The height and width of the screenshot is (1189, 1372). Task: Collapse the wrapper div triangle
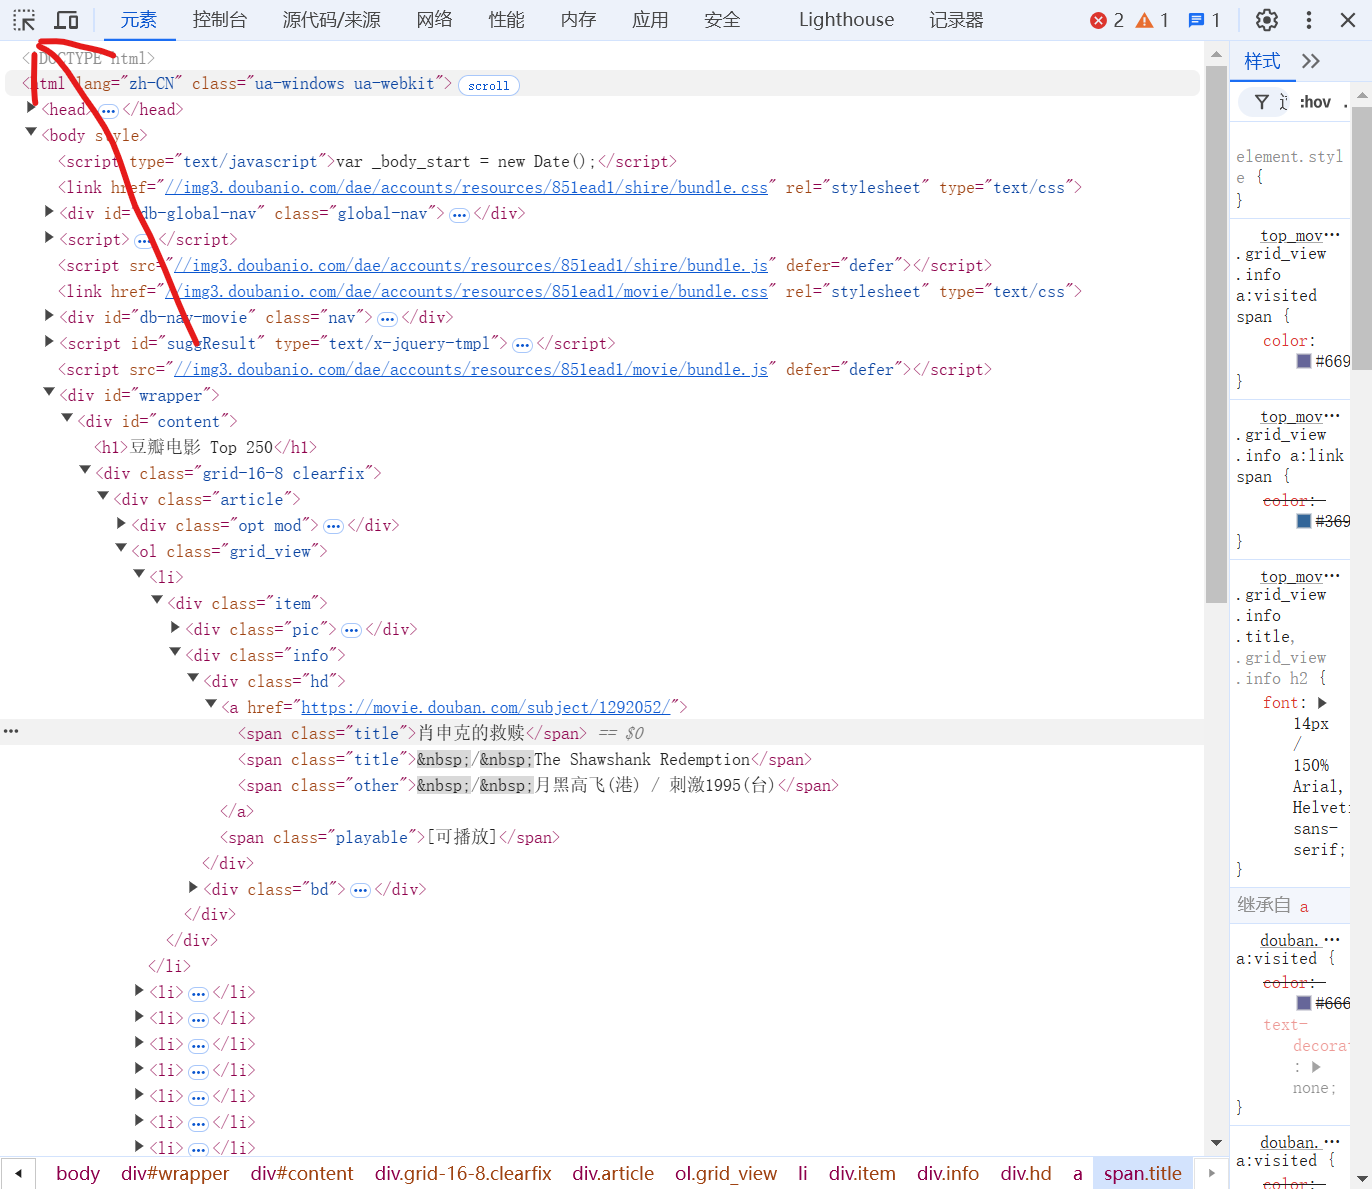49,393
